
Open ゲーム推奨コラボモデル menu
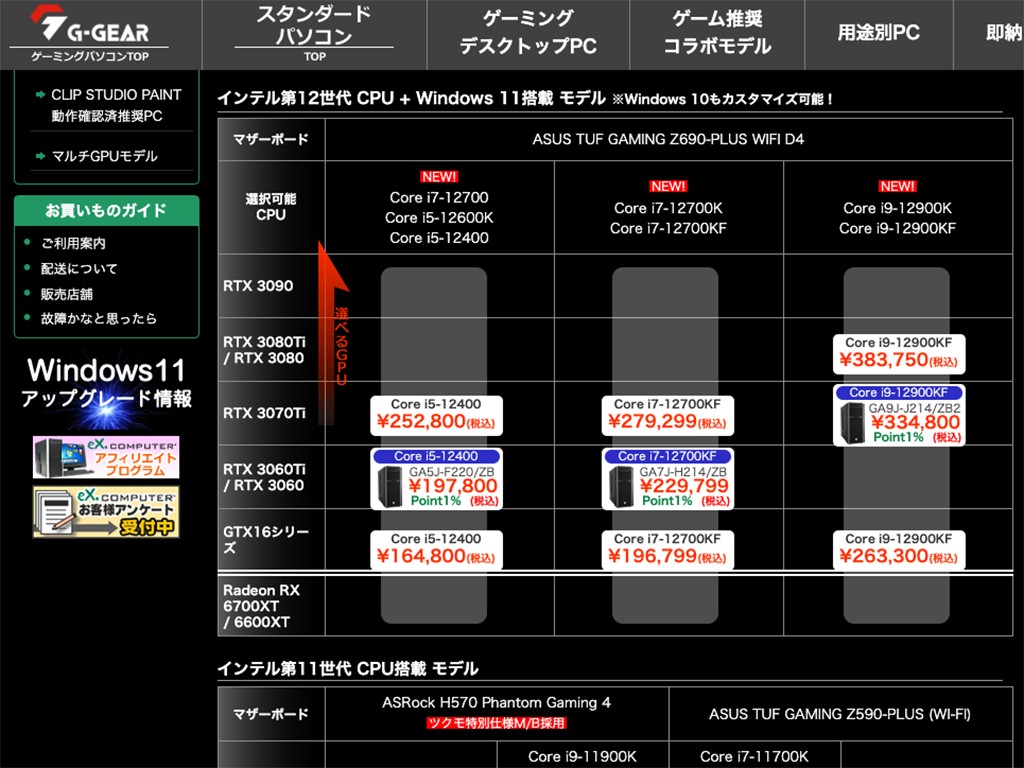coord(717,33)
